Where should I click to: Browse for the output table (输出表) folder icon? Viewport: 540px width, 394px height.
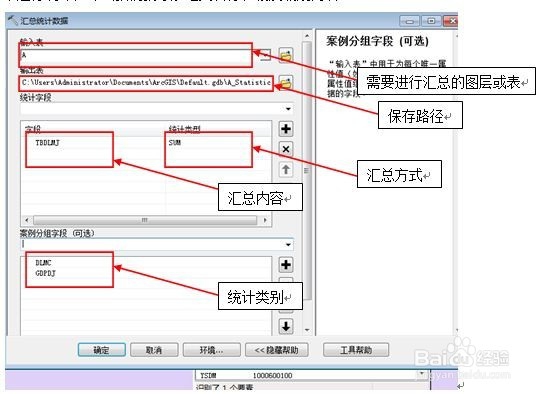point(285,83)
